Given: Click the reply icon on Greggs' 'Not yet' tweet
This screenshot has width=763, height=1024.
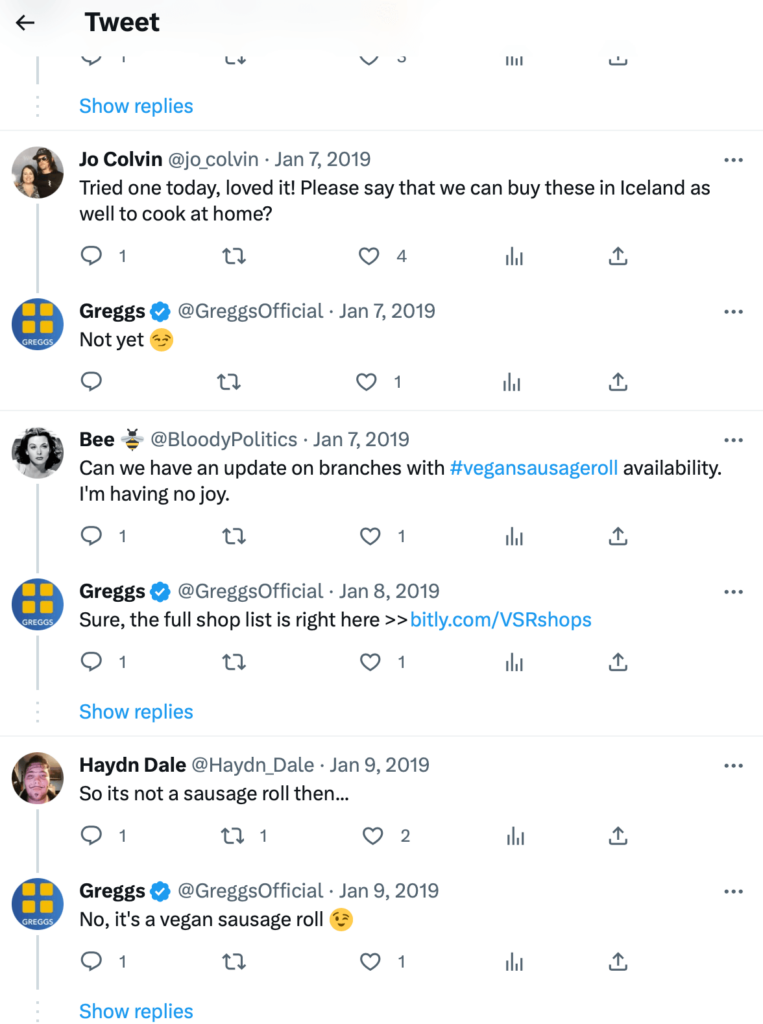Looking at the screenshot, I should click(x=91, y=382).
